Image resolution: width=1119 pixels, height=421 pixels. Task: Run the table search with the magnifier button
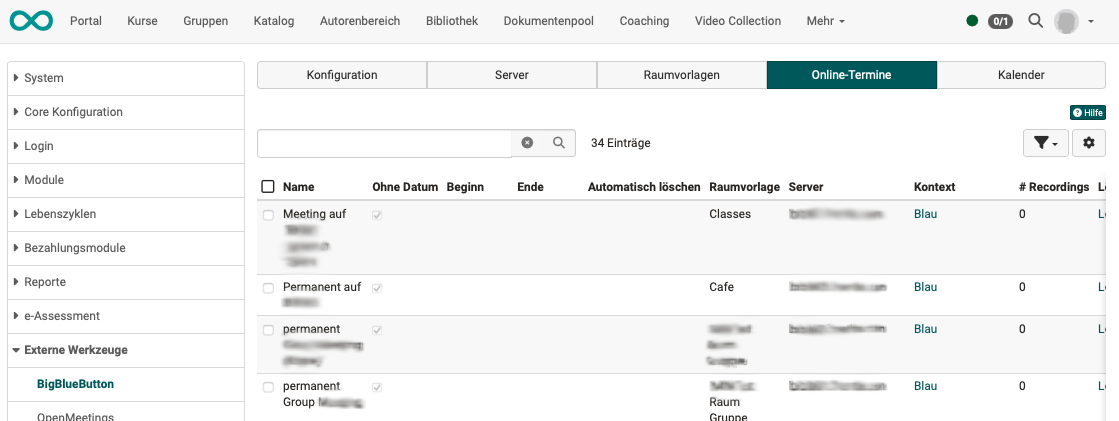pos(560,143)
